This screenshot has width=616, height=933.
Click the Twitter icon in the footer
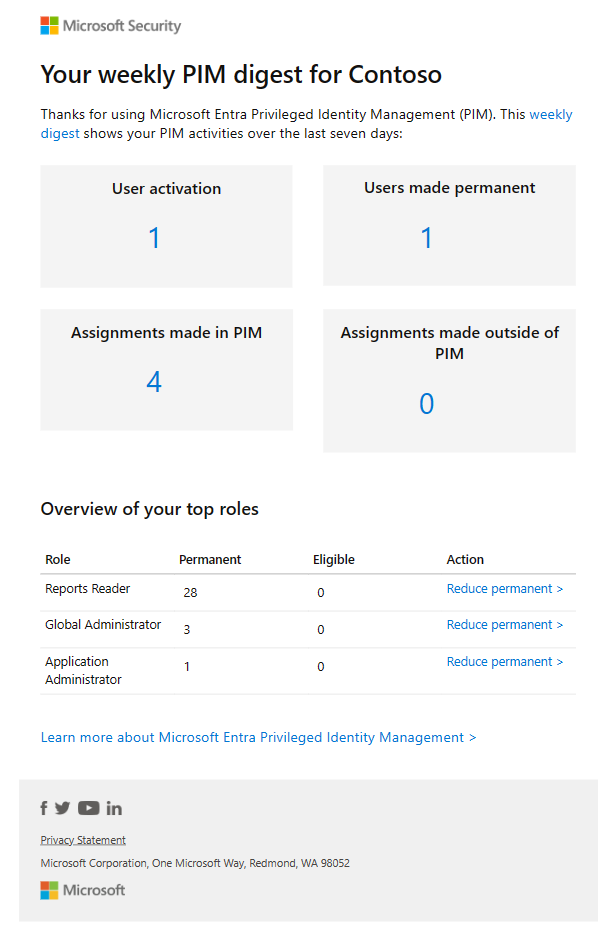62,808
